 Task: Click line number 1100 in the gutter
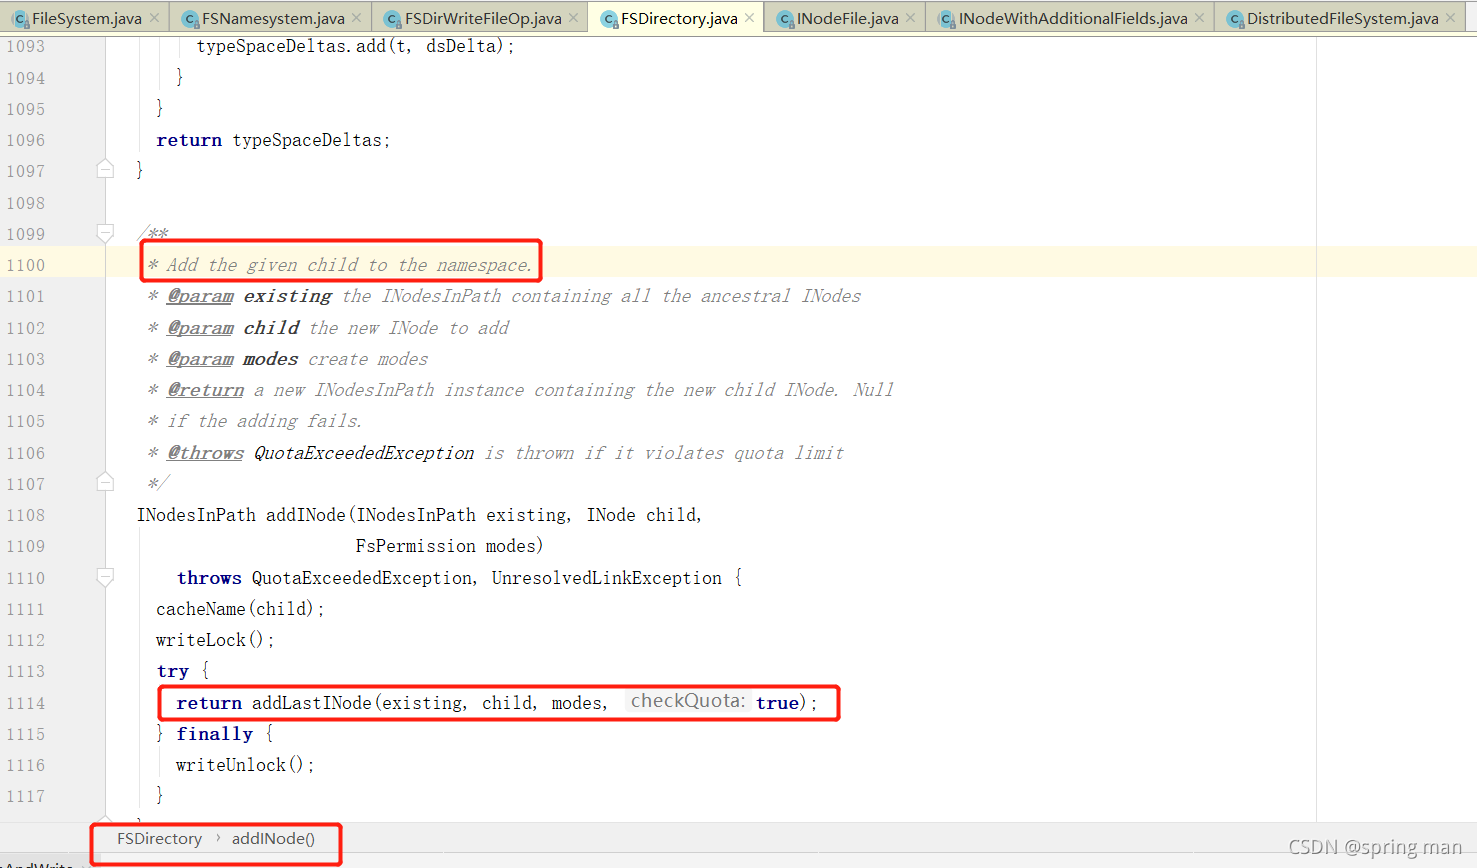point(26,265)
